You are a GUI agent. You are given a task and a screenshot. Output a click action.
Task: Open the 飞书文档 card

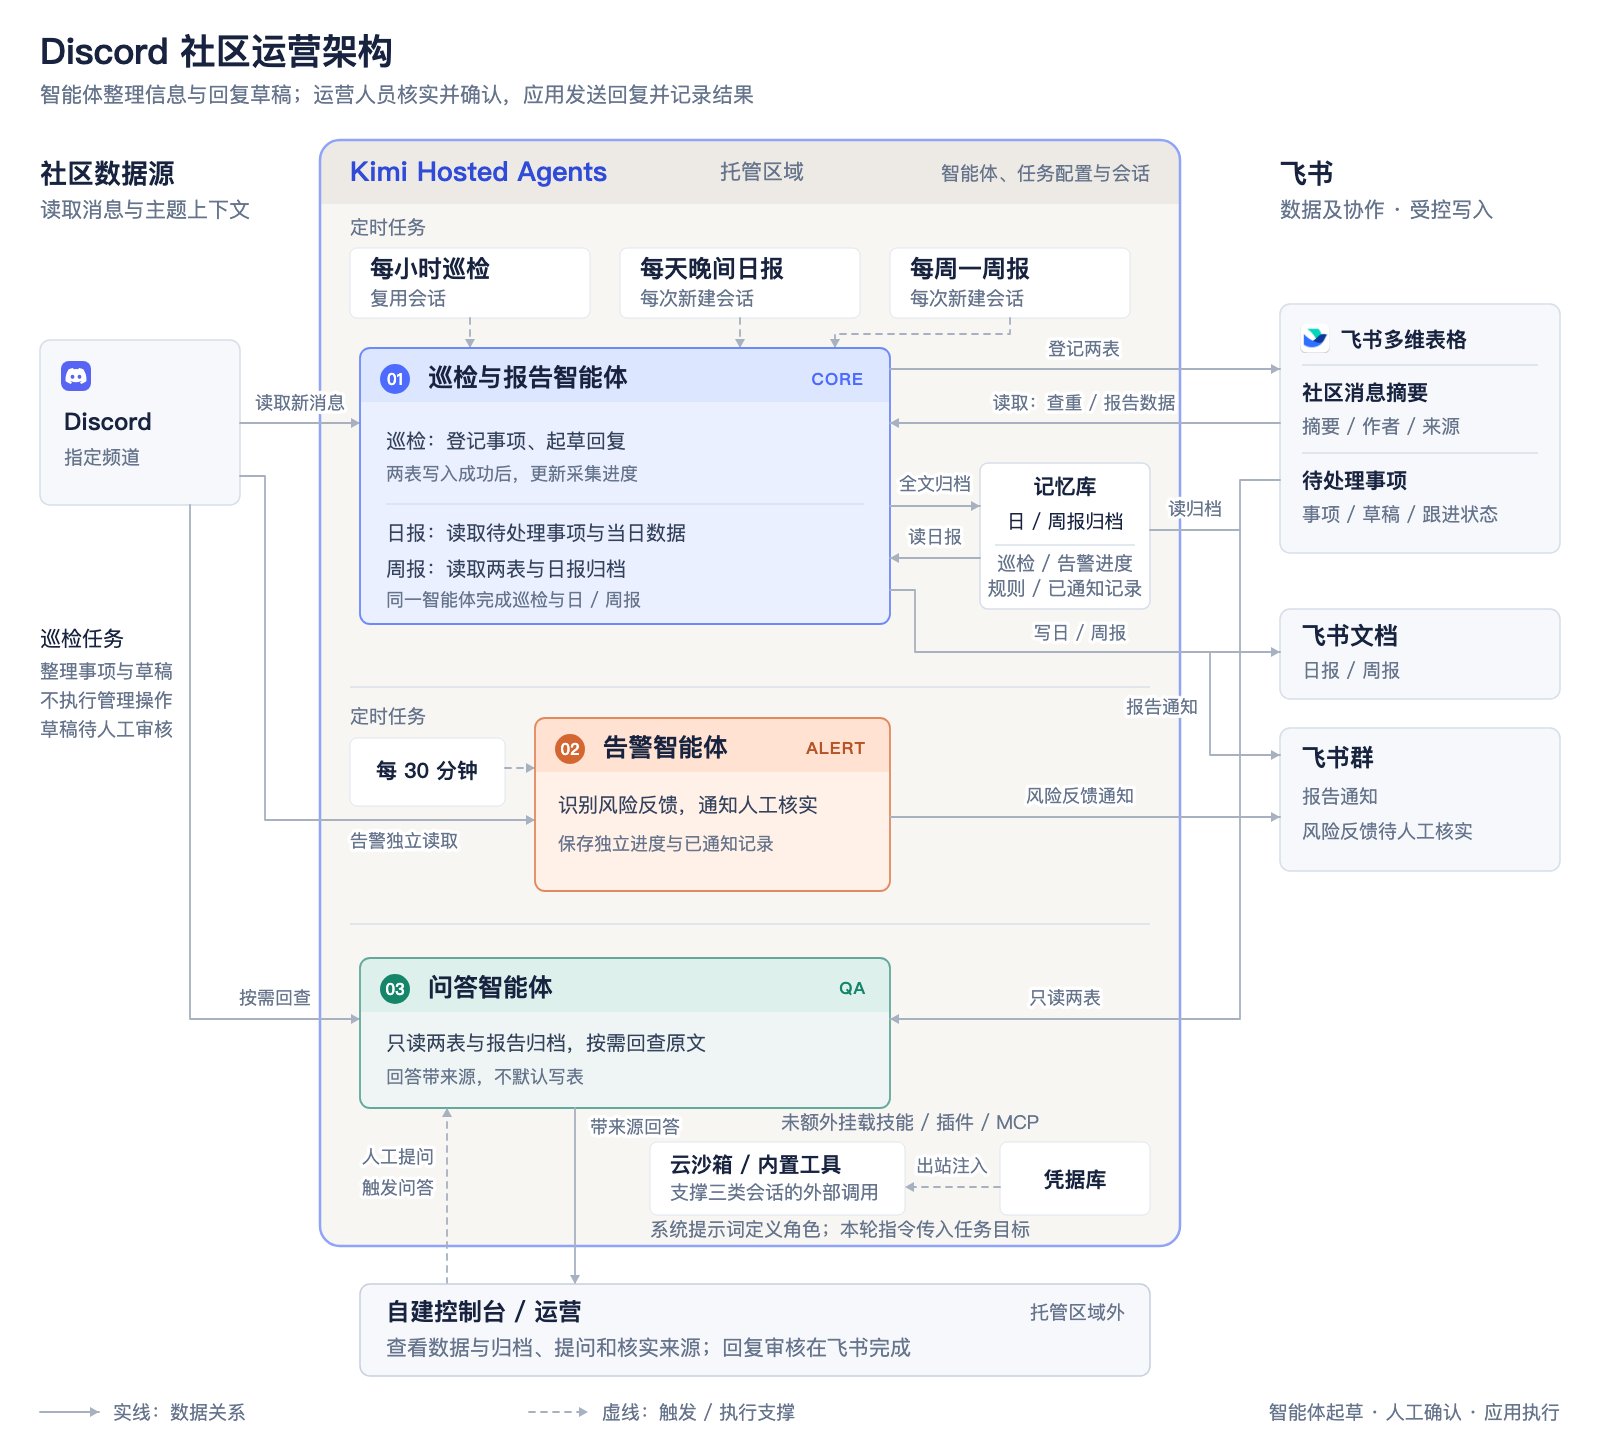click(1420, 654)
